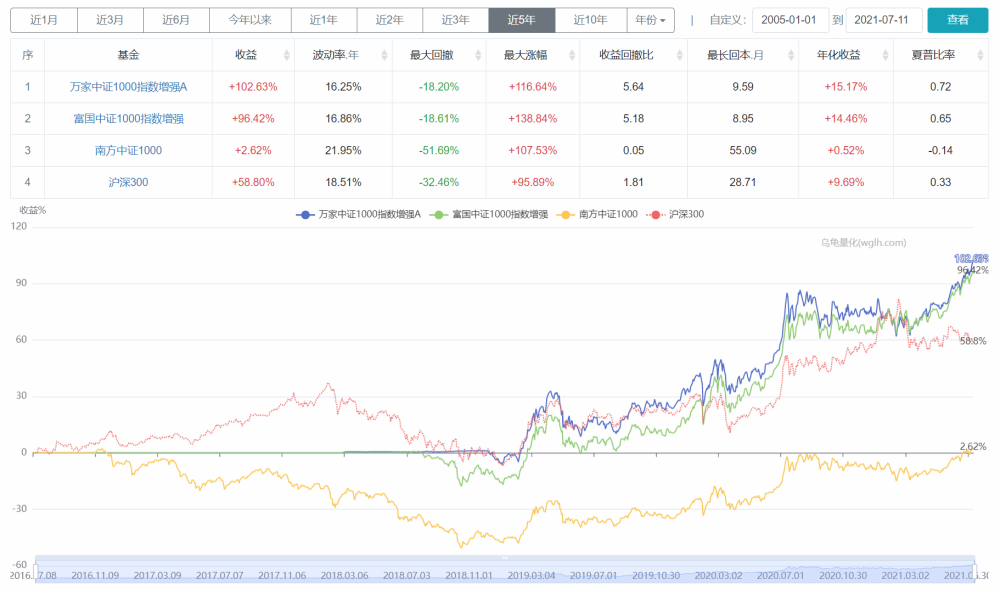Screen dimensions: 1000x590
Task: Click the 序 column header
Action: tap(27, 55)
